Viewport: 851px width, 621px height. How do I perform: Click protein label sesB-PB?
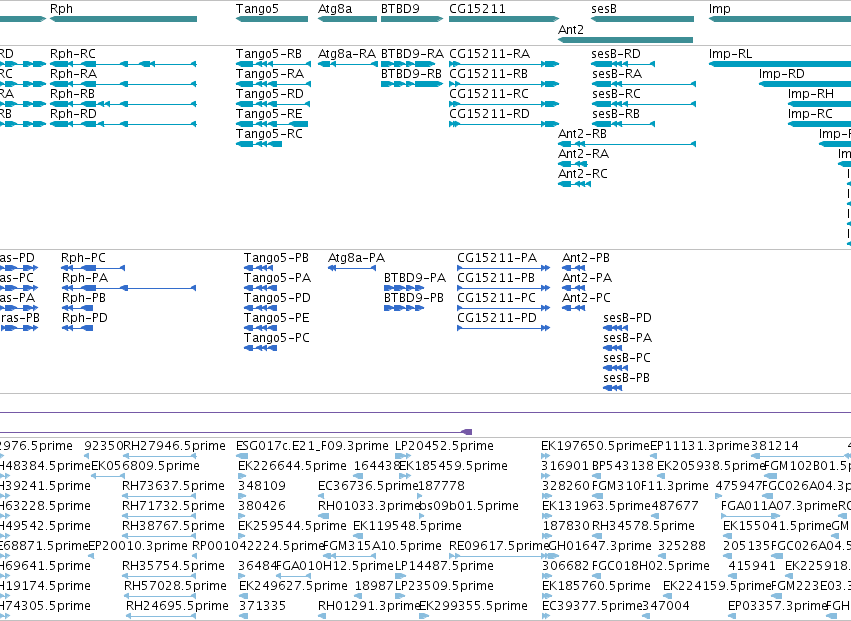(x=626, y=378)
